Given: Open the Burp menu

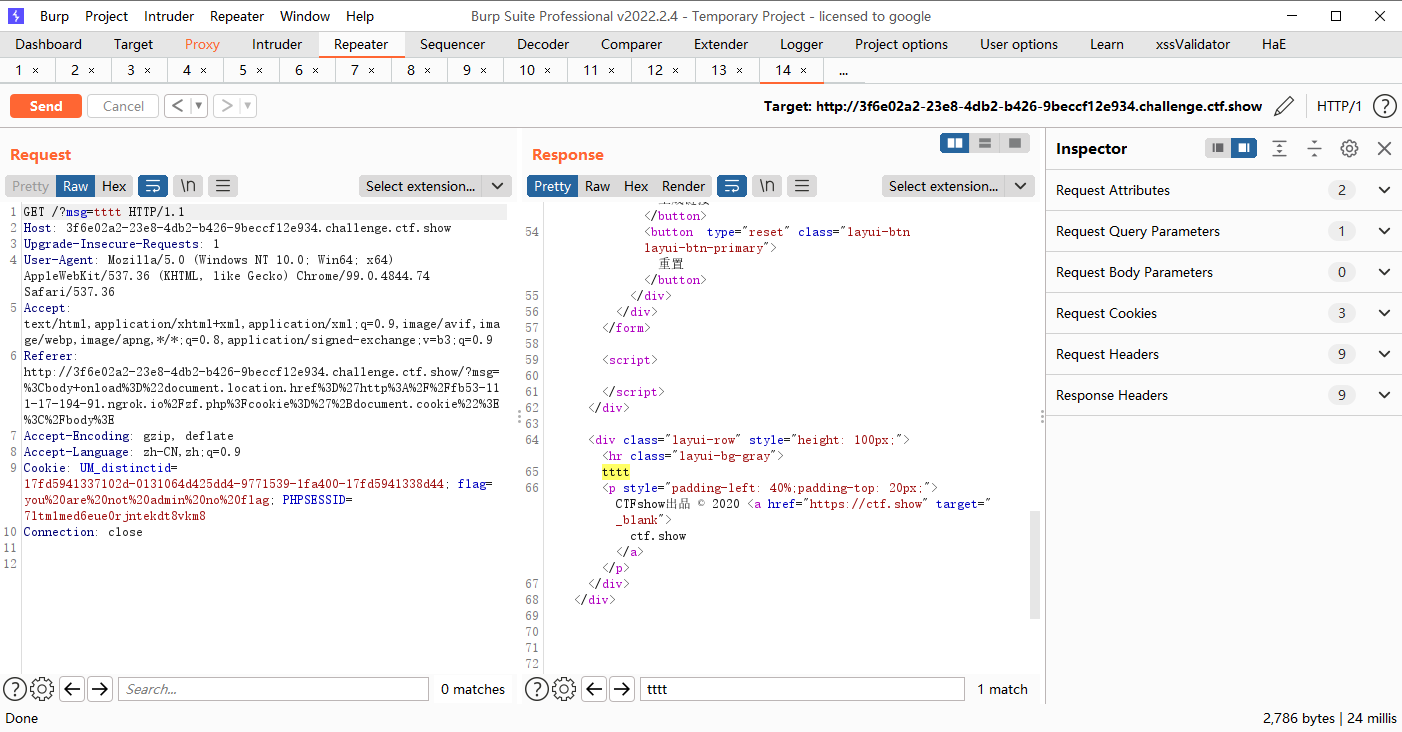Looking at the screenshot, I should [x=54, y=16].
